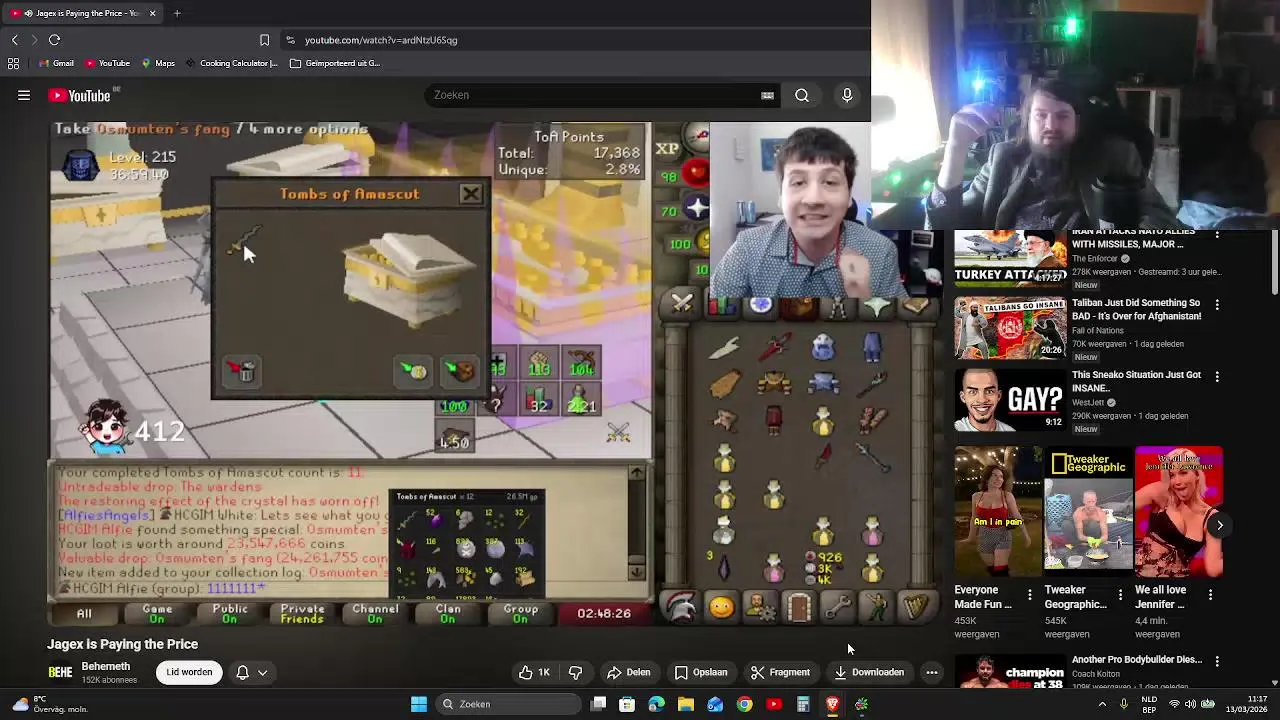Close Tombs of Amascut window in video
This screenshot has height=720, width=1280.
coord(470,193)
